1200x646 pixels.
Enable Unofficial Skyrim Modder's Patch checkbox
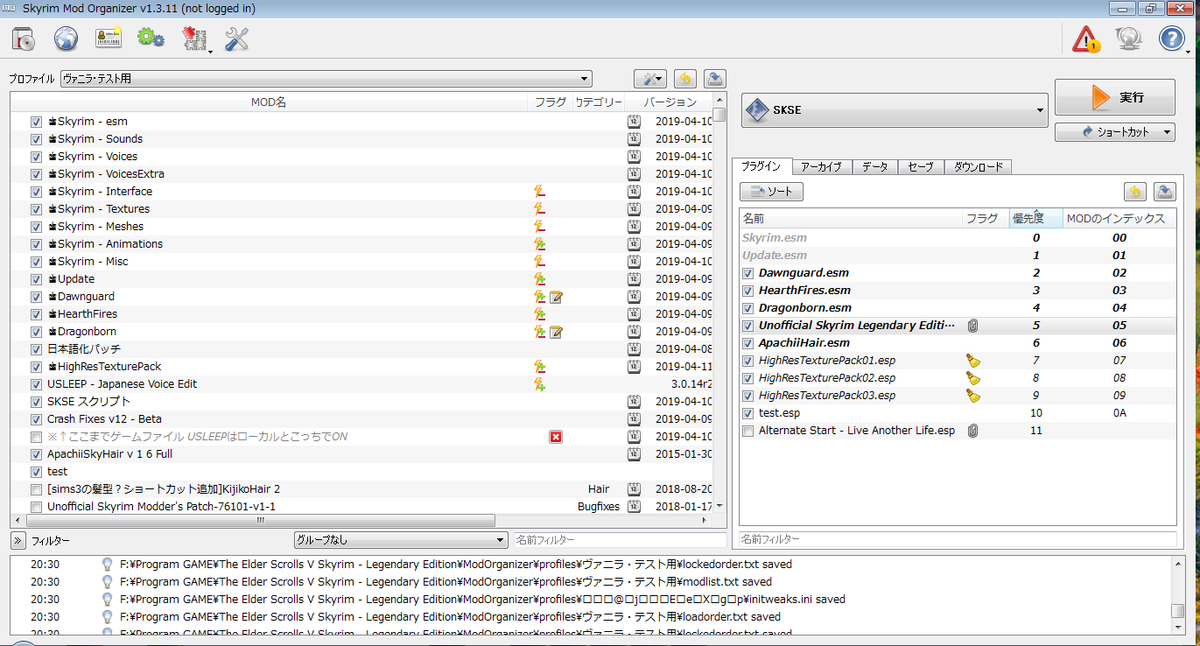[36, 507]
